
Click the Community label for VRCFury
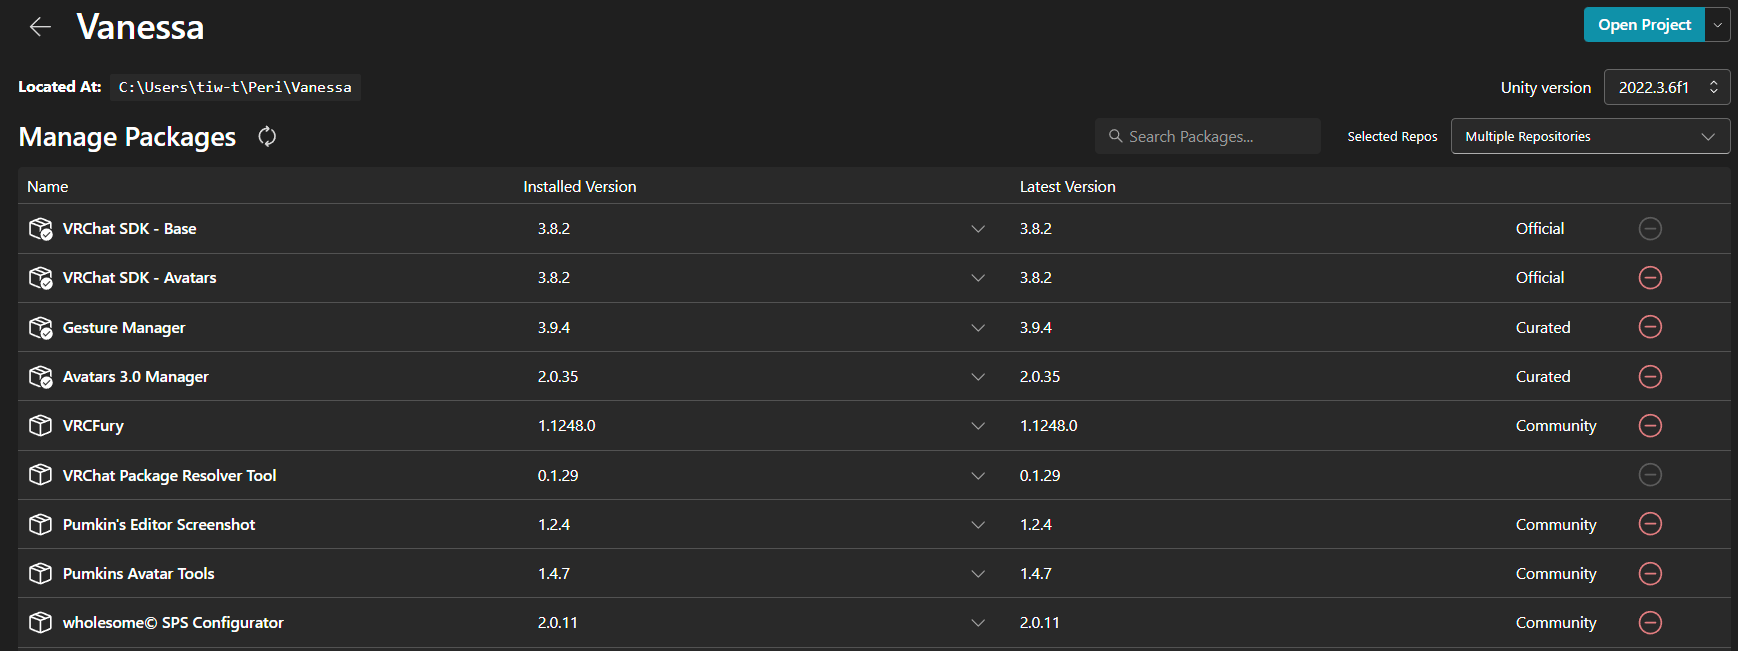[1556, 426]
